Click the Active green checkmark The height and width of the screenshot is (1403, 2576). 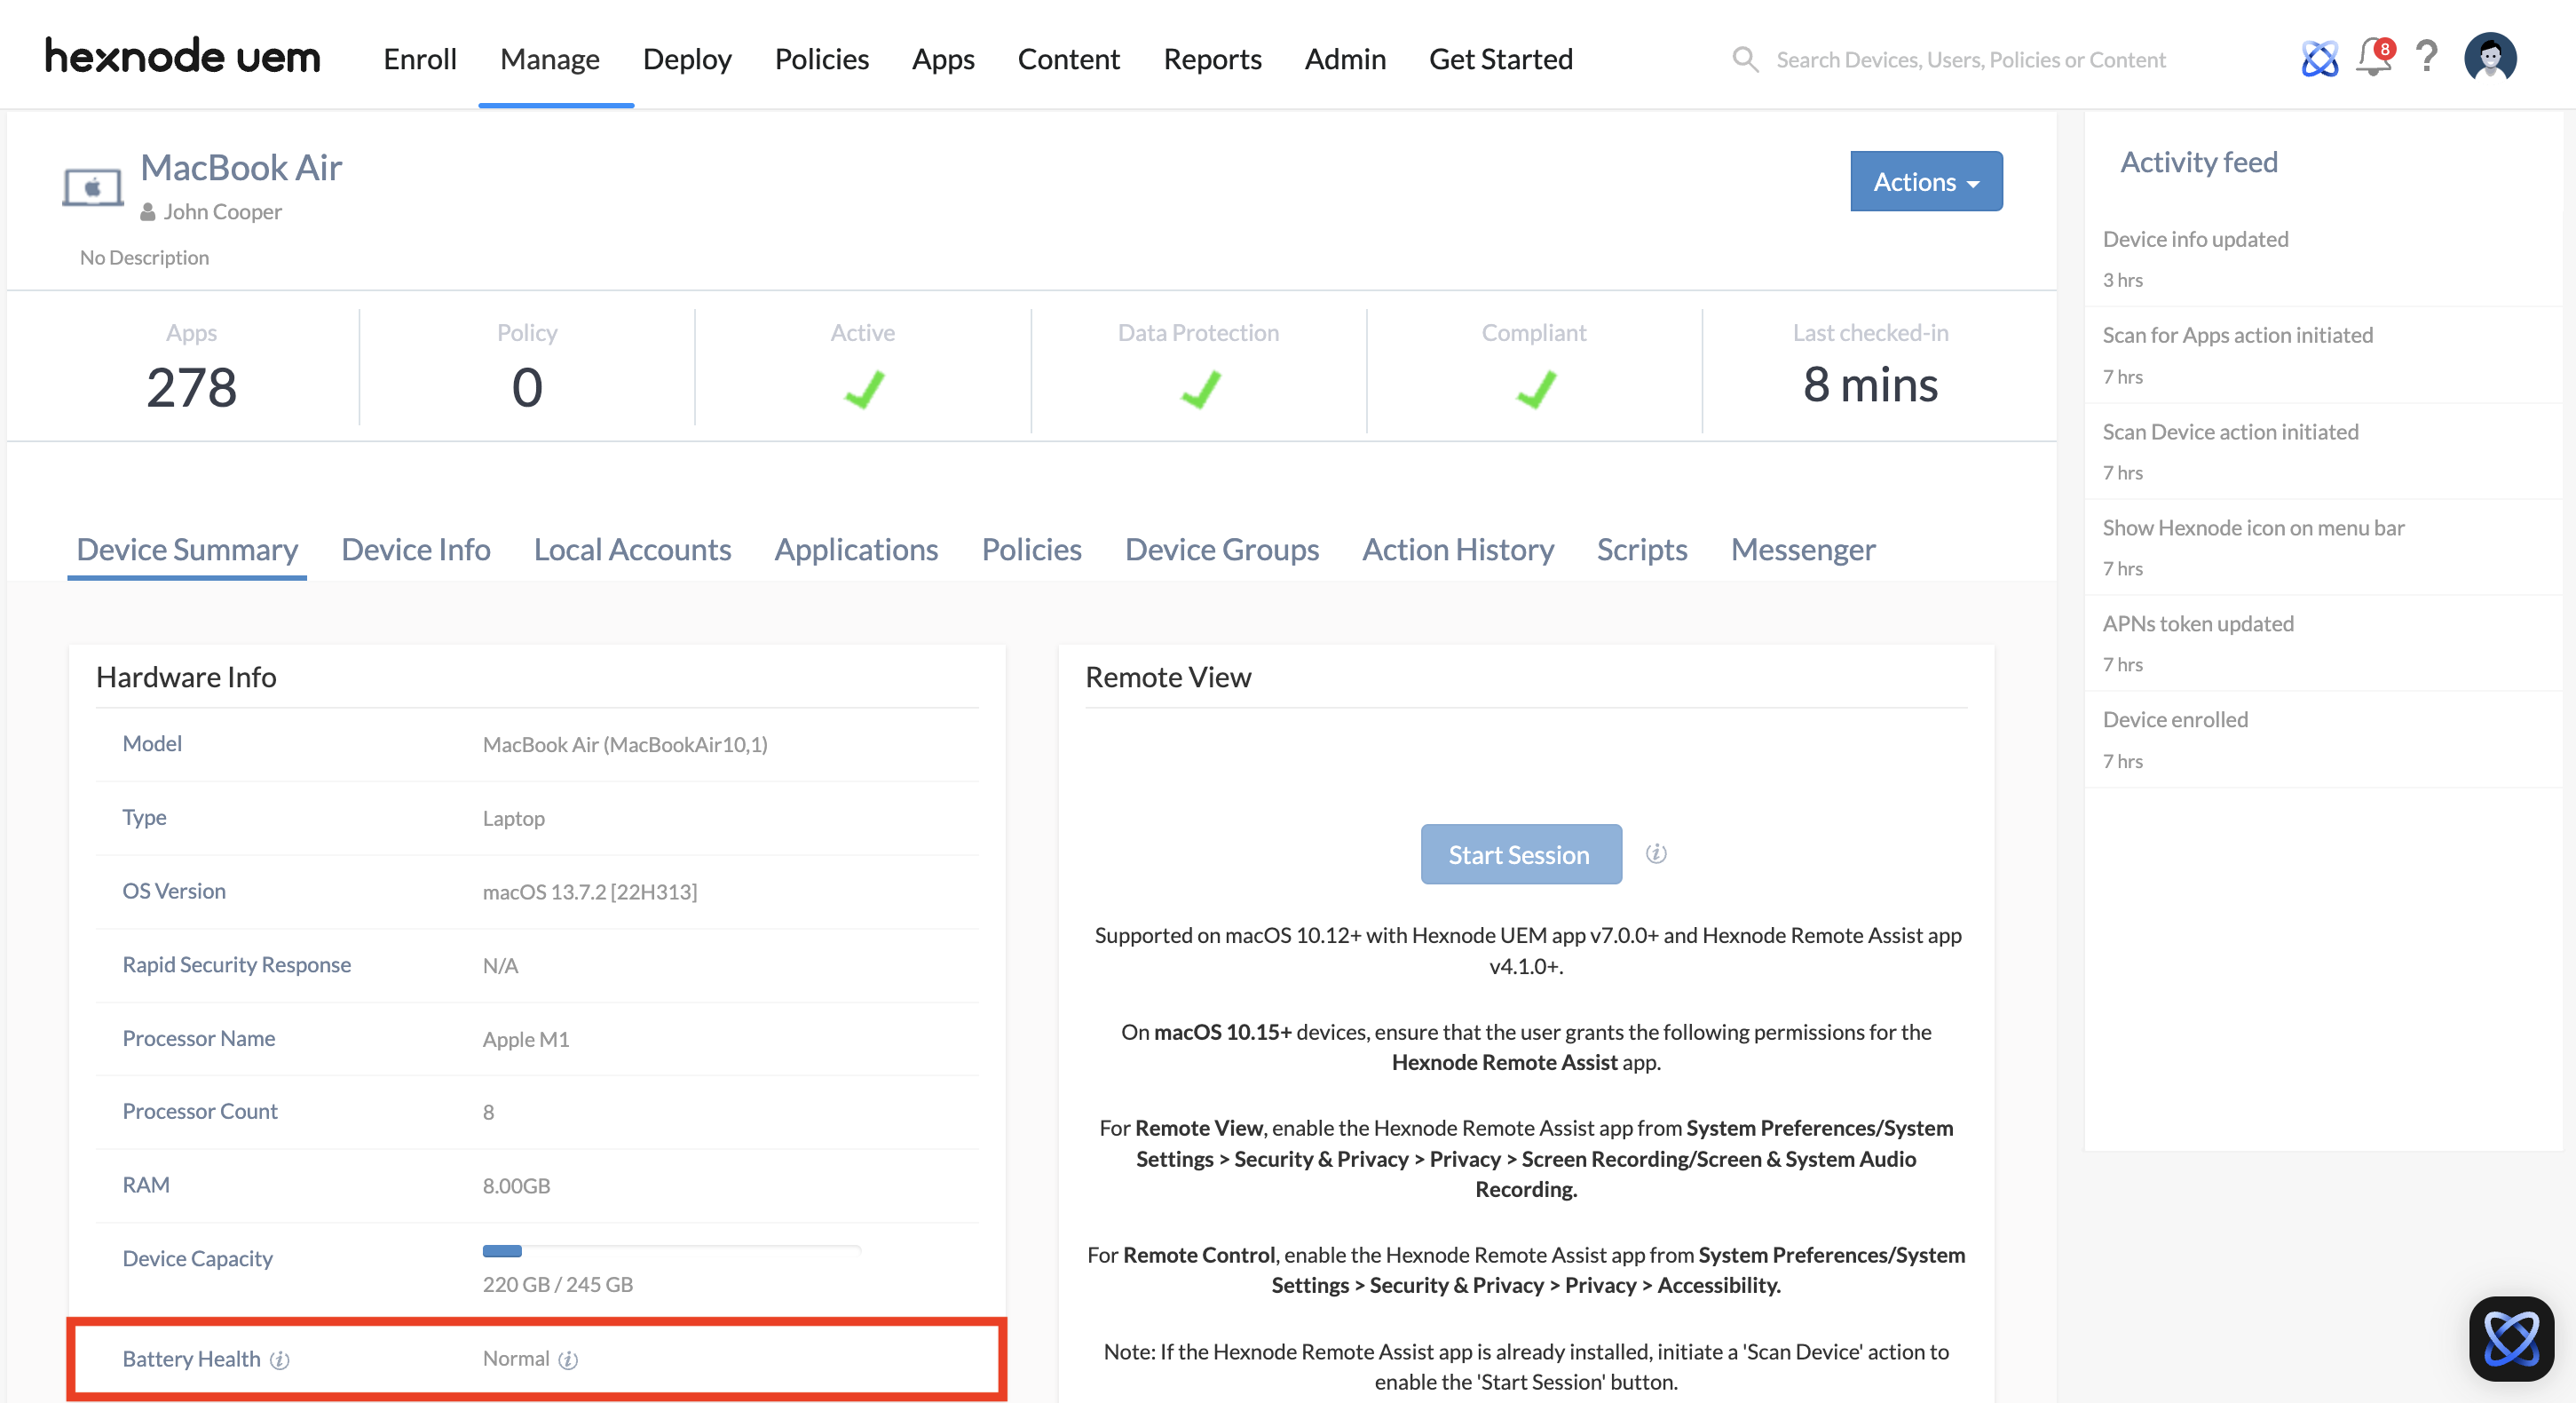point(864,389)
